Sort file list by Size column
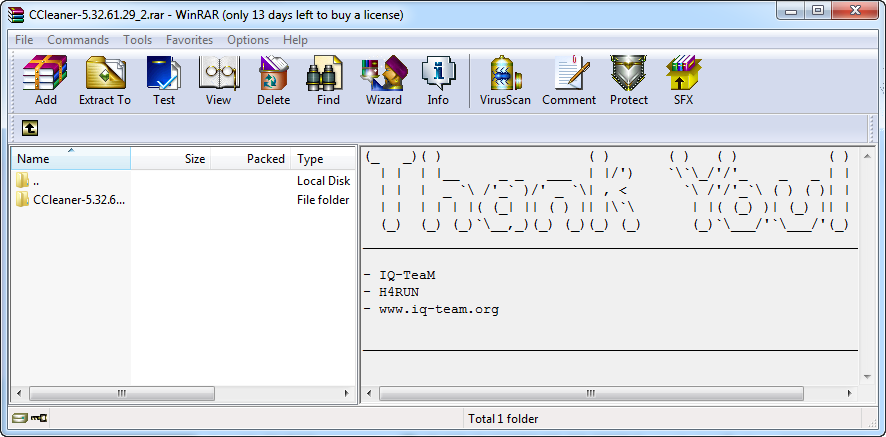Image resolution: width=886 pixels, height=437 pixels. coord(171,159)
